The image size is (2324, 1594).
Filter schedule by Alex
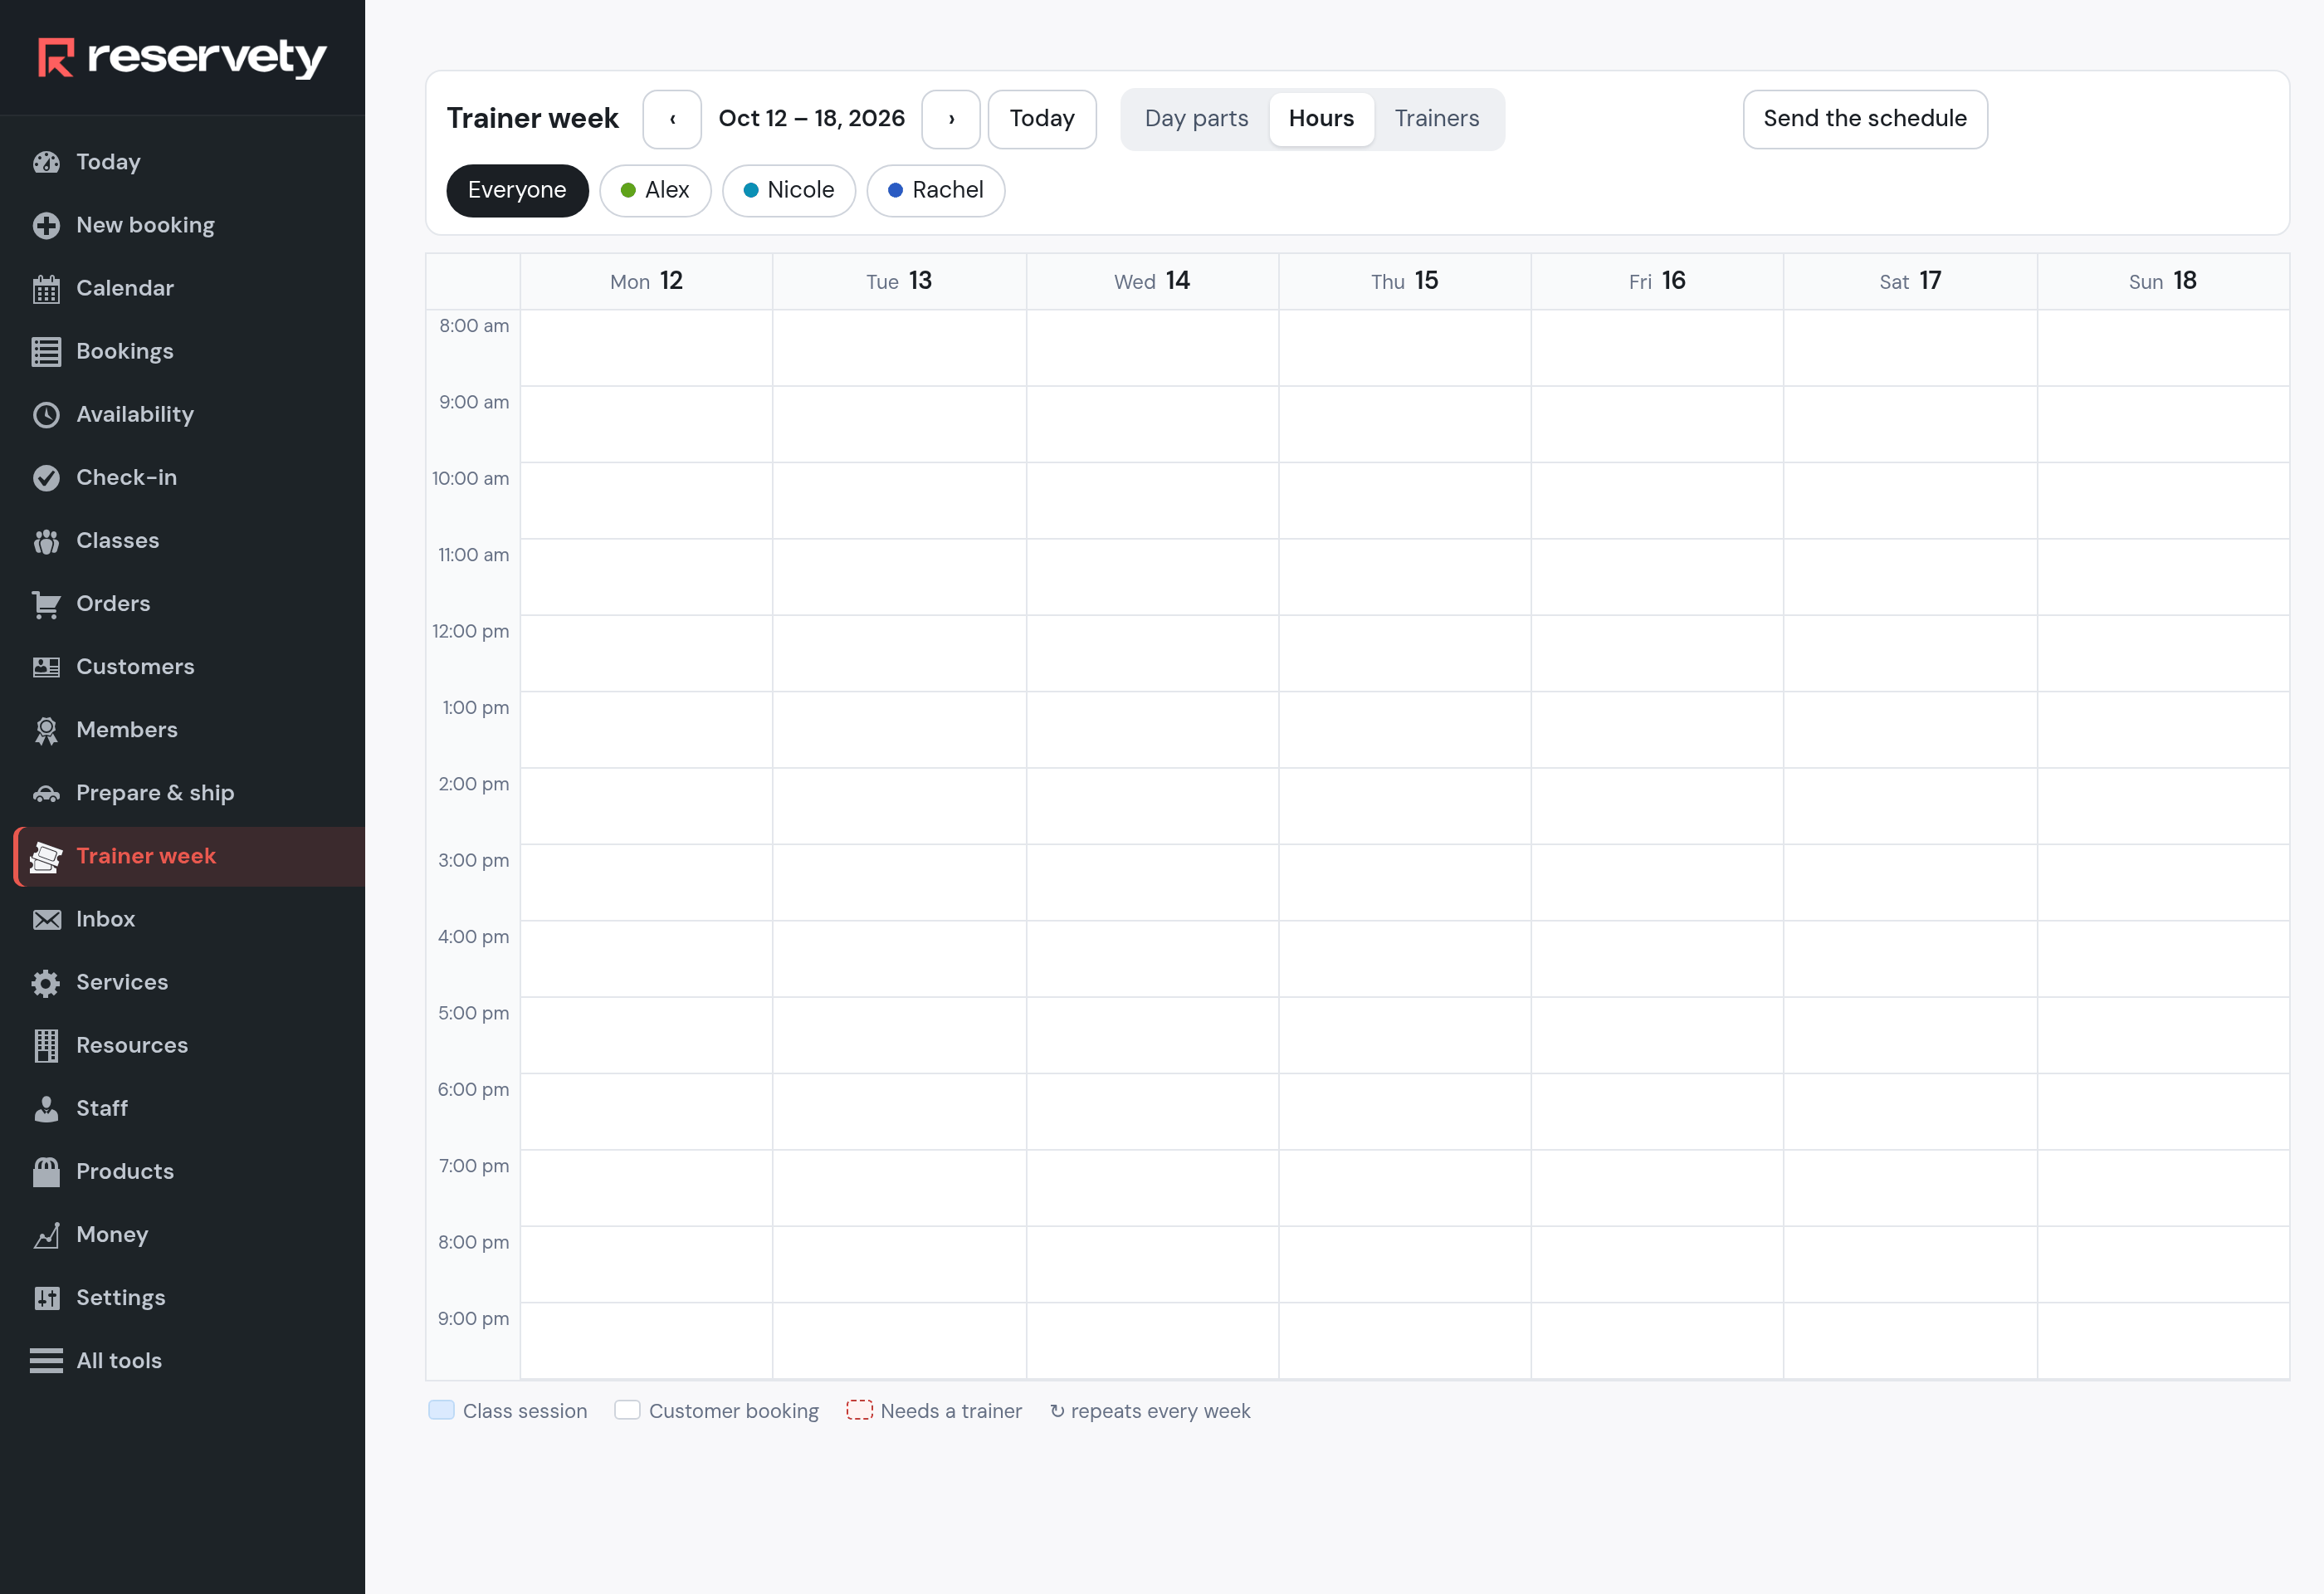[x=655, y=190]
